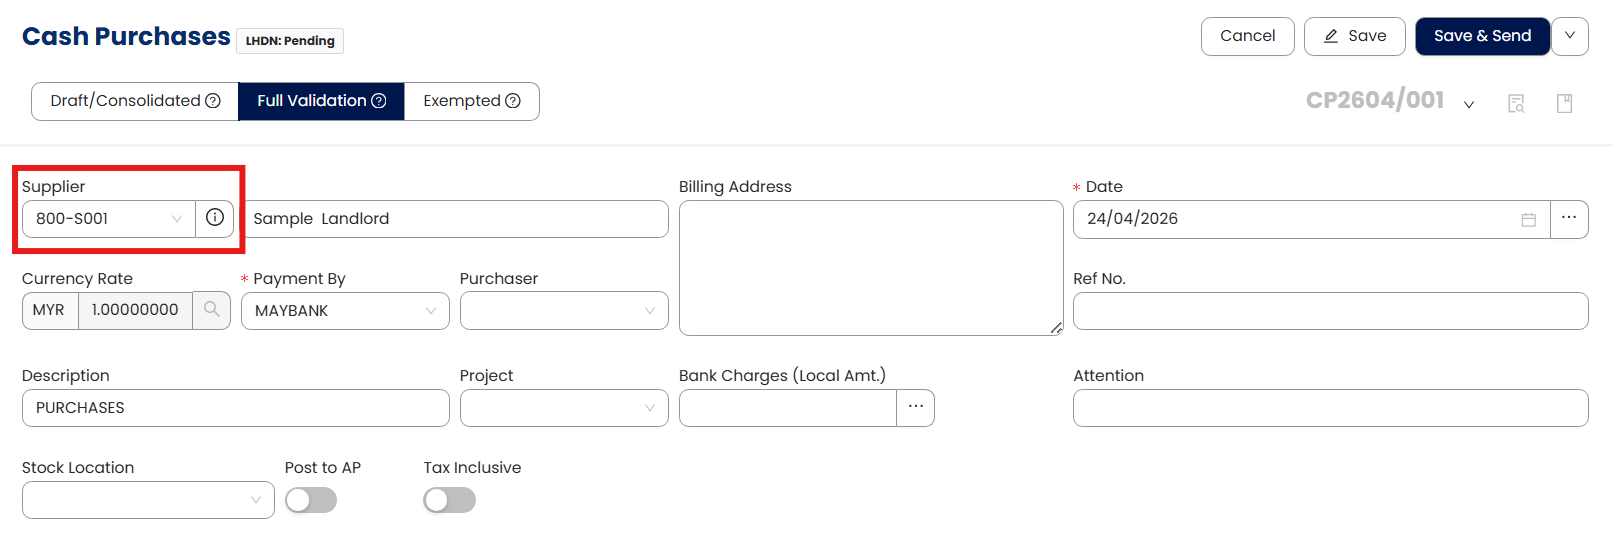
Task: Expand the Save & Send options arrow
Action: coord(1570,36)
